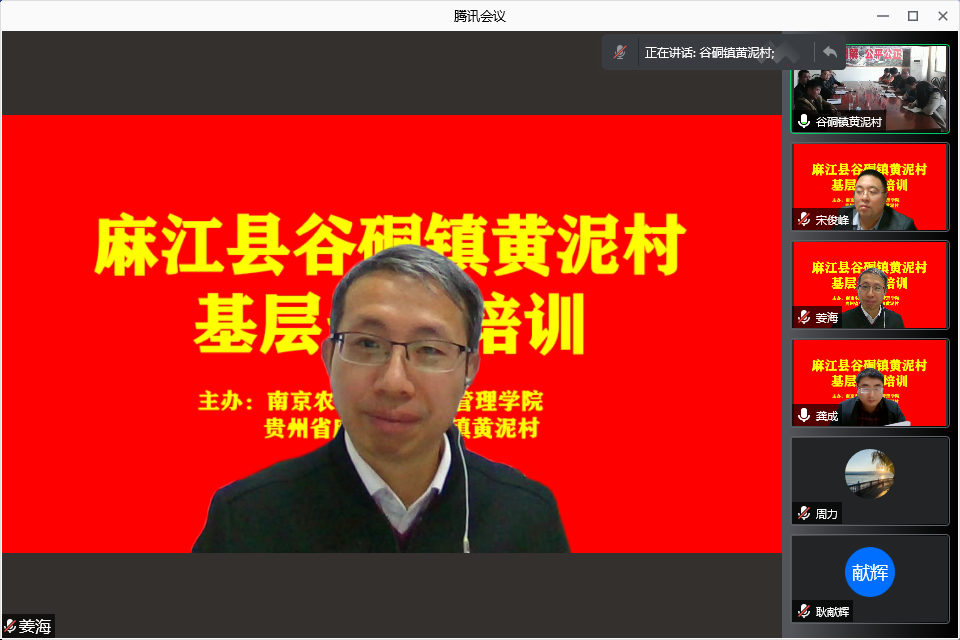Image resolution: width=960 pixels, height=640 pixels.
Task: Click the mic icon at main video's bottom-left
Action: click(x=10, y=627)
